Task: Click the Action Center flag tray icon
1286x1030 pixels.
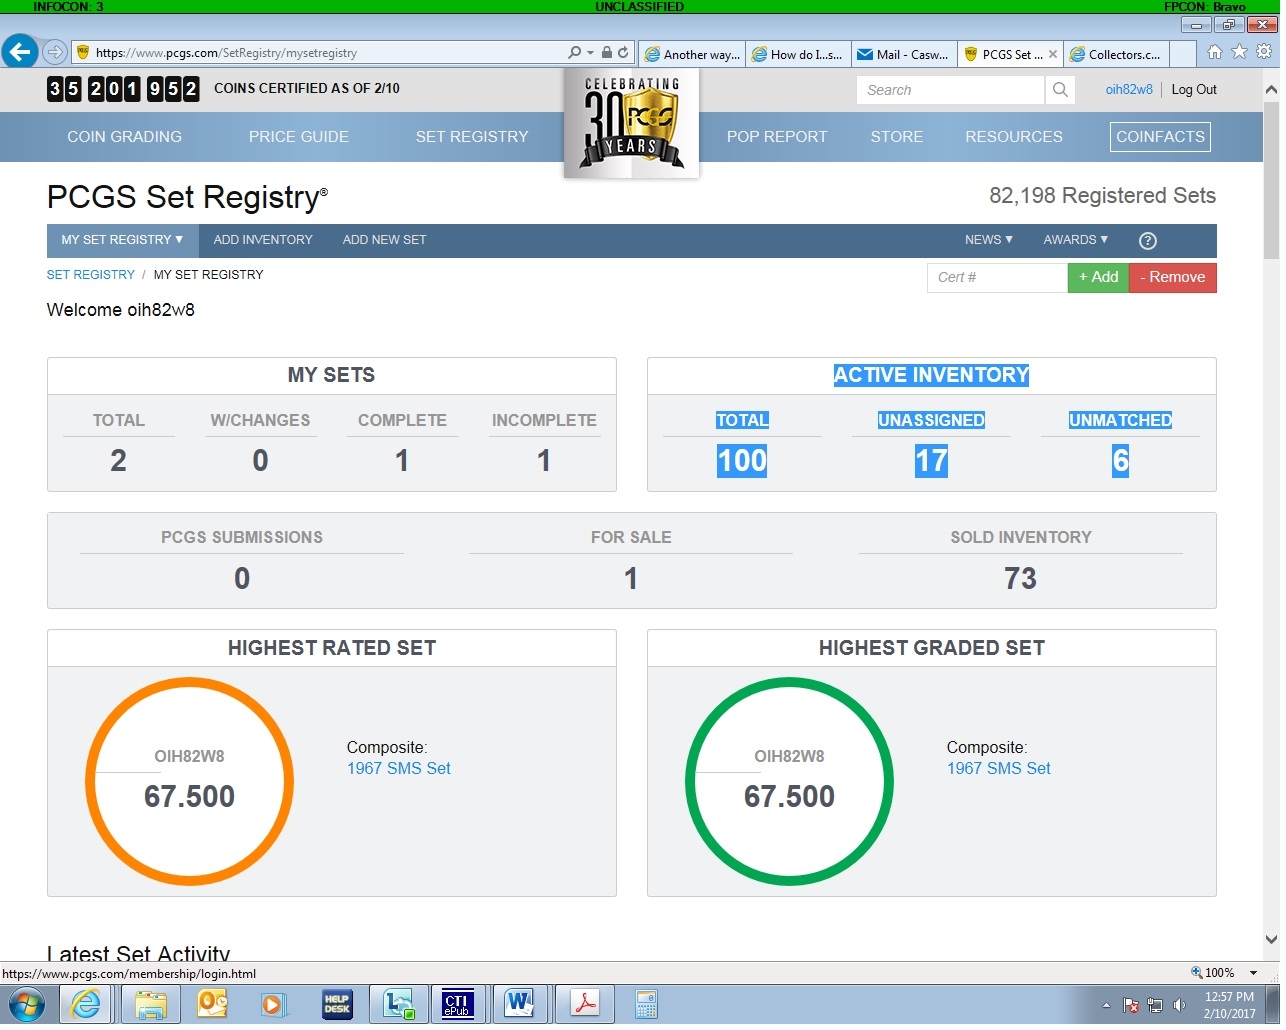Action: click(x=1131, y=1005)
